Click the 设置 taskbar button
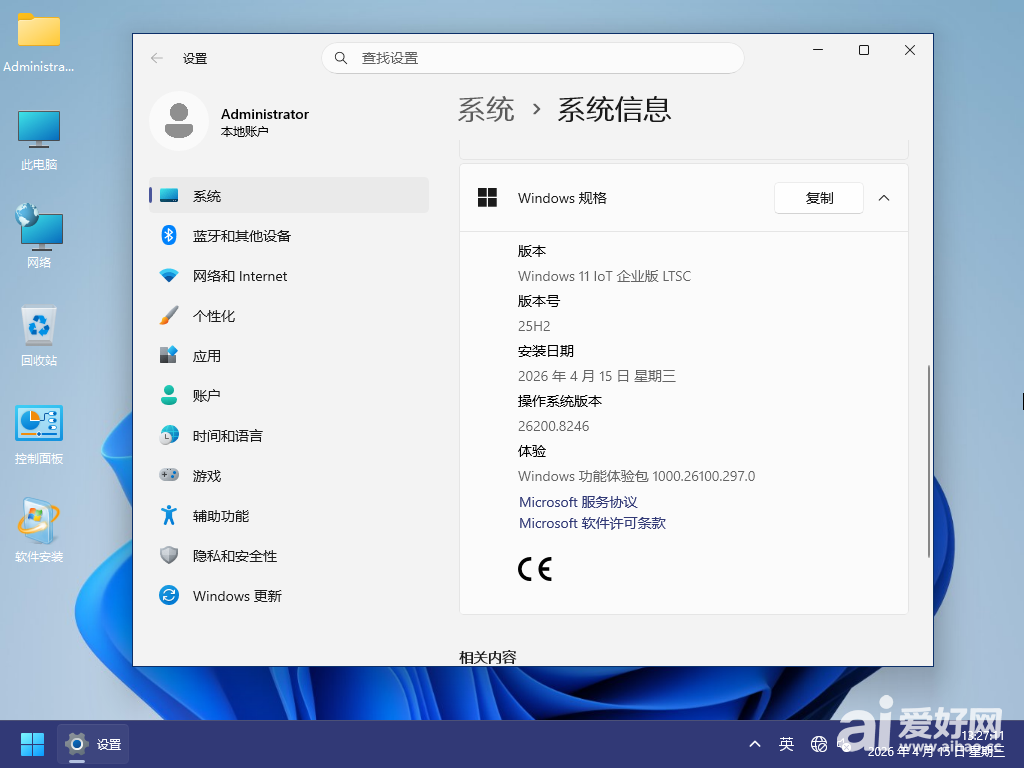1024x768 pixels. click(93, 744)
